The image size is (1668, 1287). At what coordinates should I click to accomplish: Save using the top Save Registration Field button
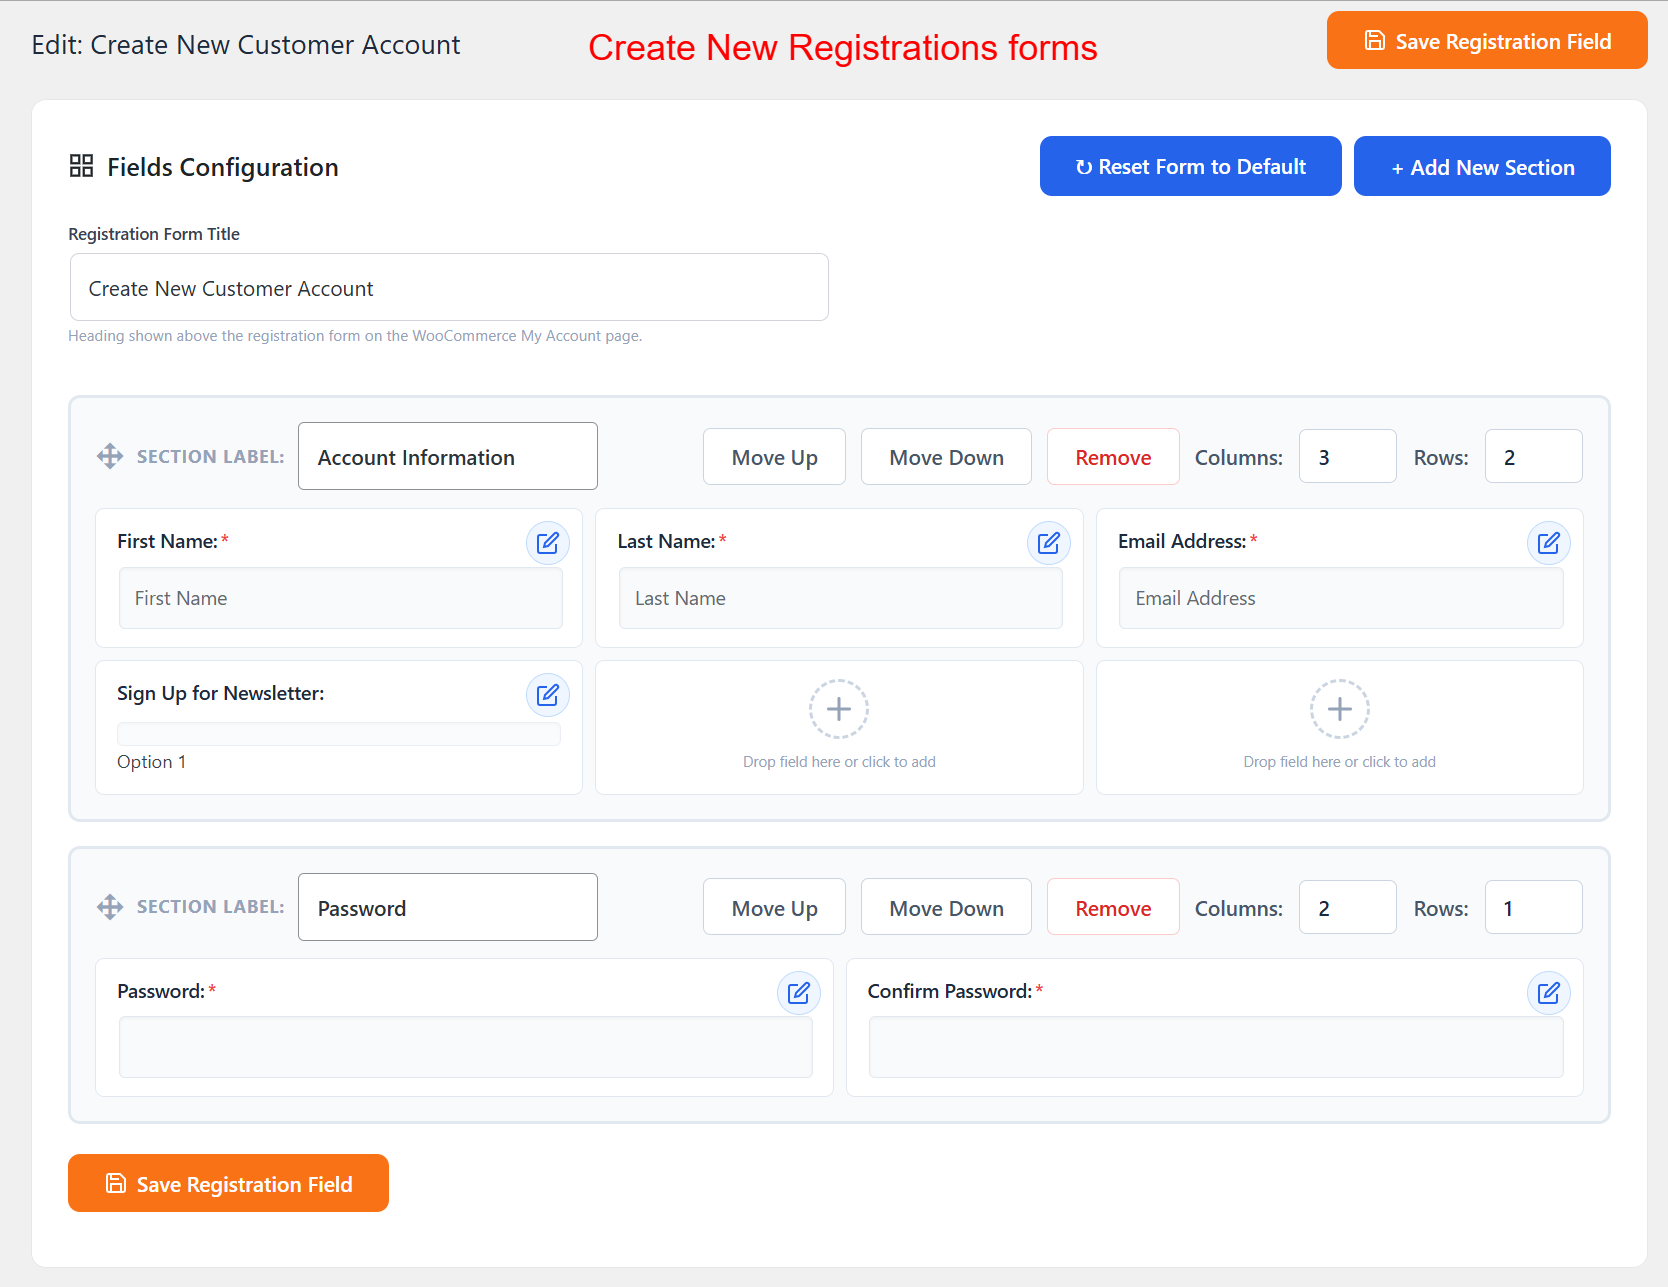coord(1487,40)
